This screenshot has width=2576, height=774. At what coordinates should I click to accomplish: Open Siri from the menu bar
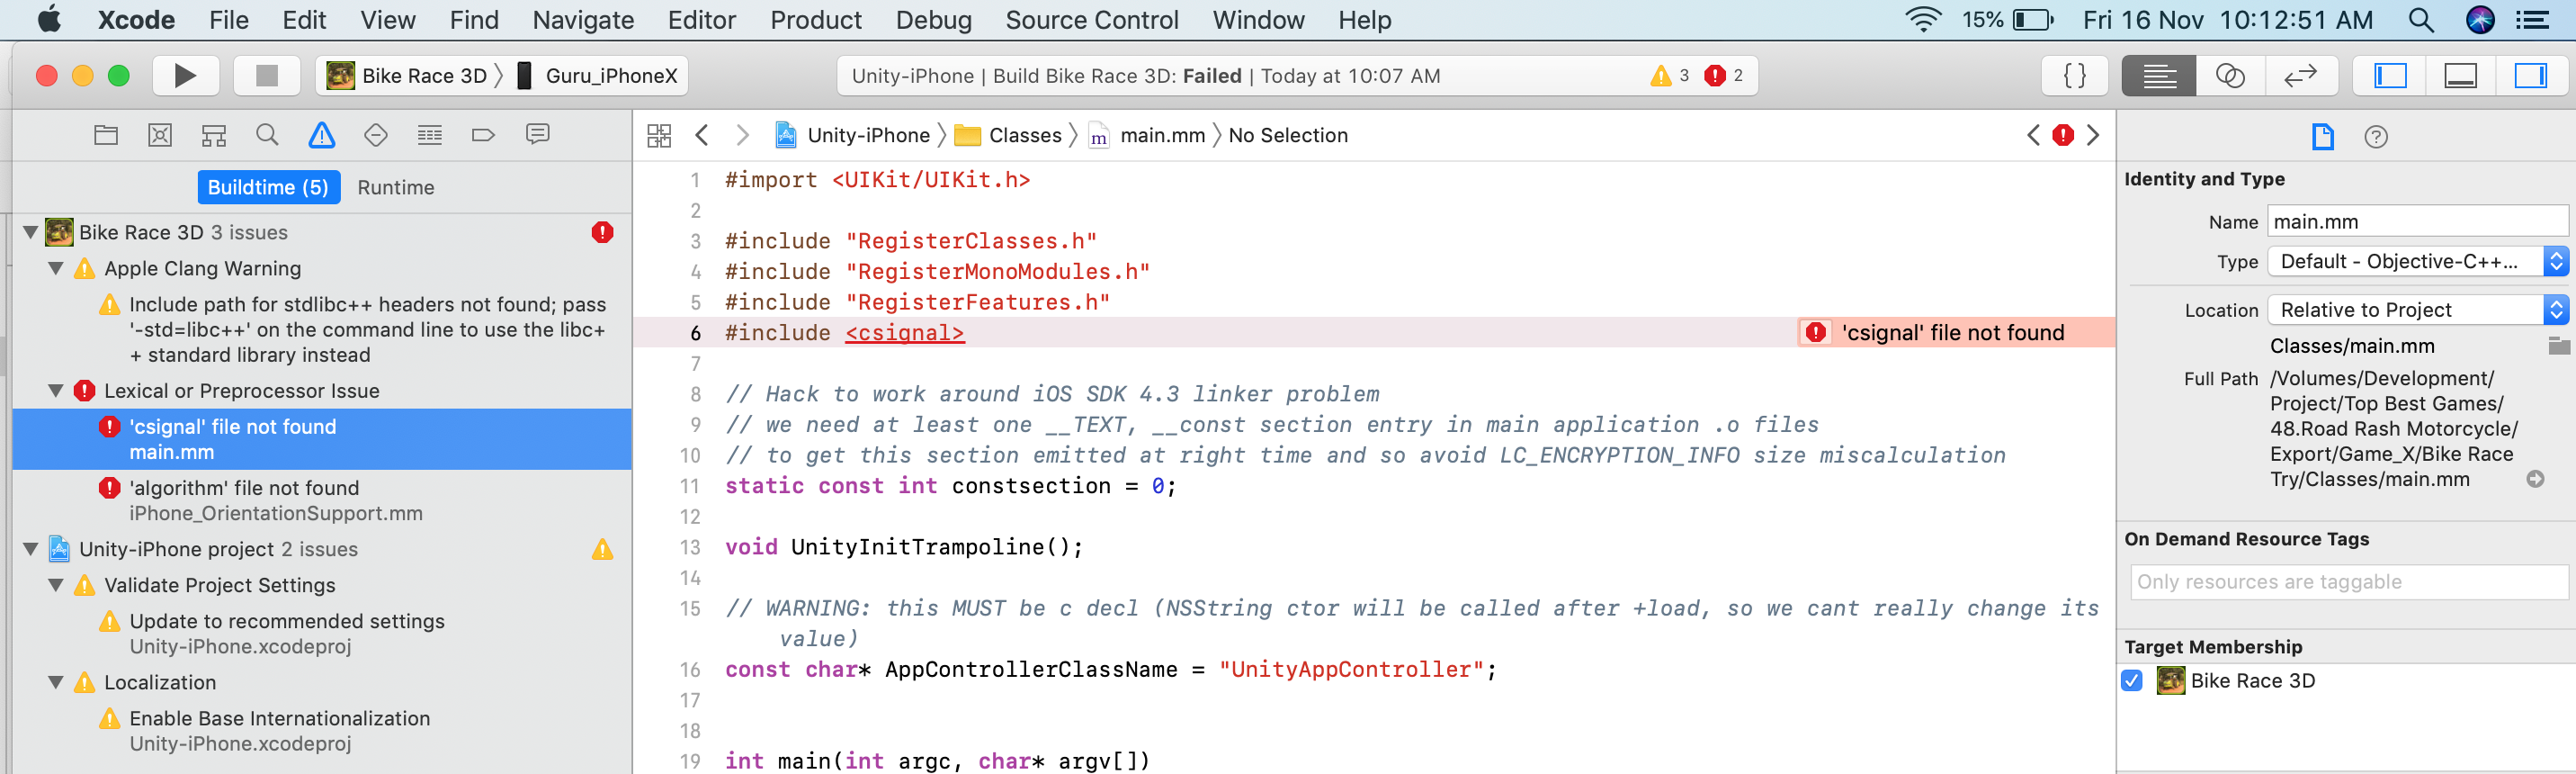[x=2480, y=20]
